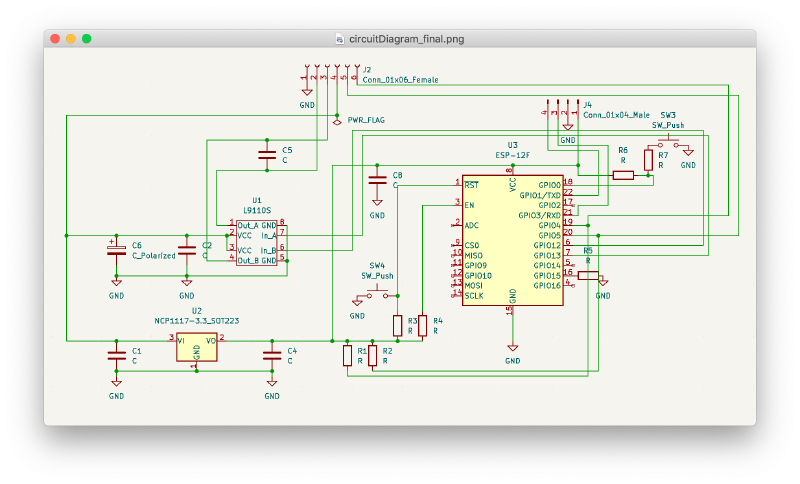
Task: Minimize the window with the yellow button
Action: coord(71,39)
